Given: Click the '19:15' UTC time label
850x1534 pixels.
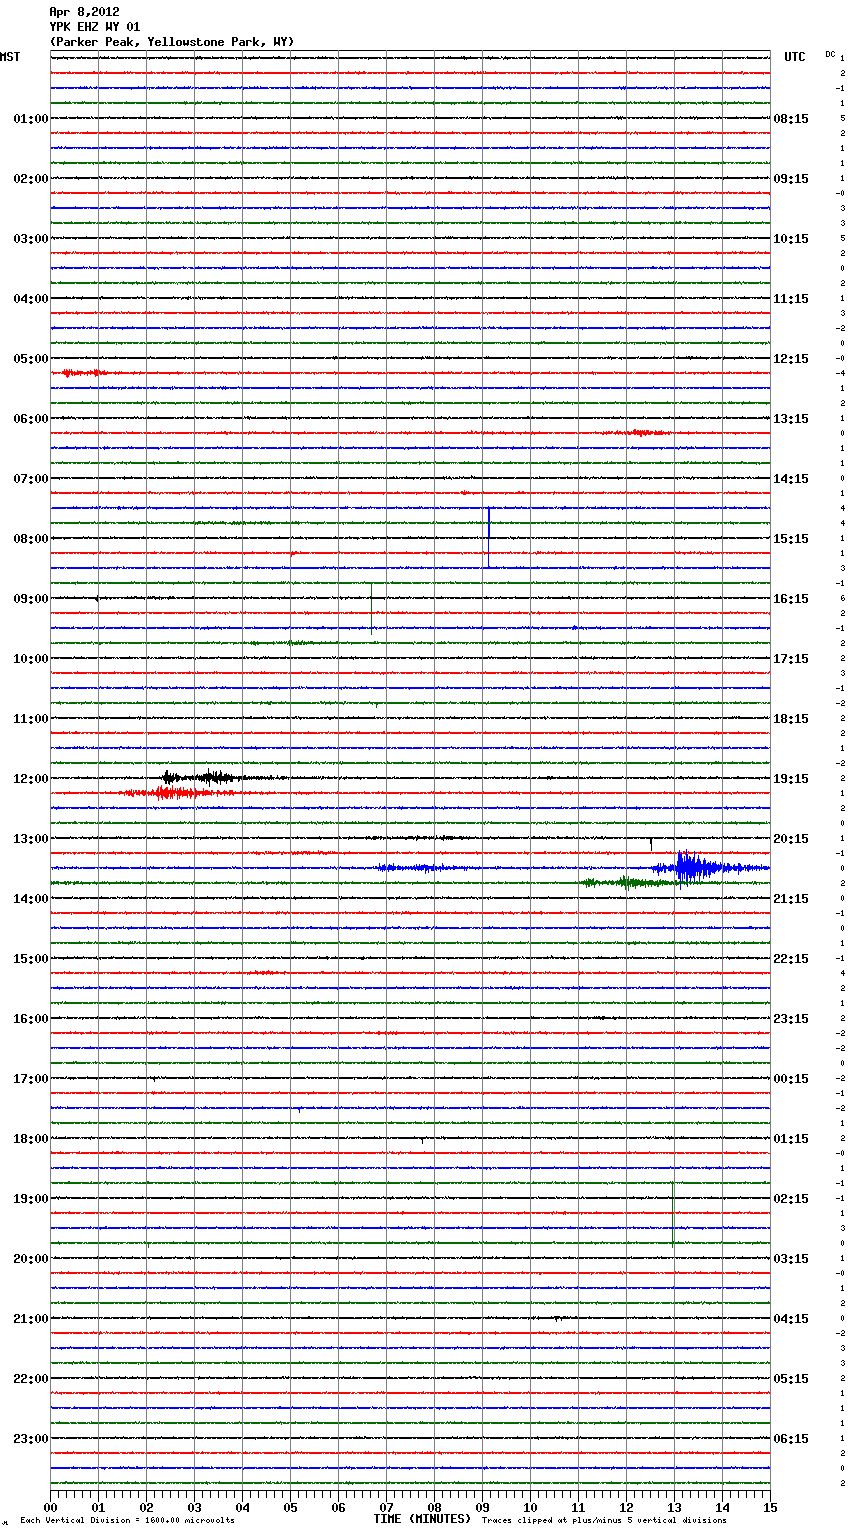Looking at the screenshot, I should pos(791,779).
